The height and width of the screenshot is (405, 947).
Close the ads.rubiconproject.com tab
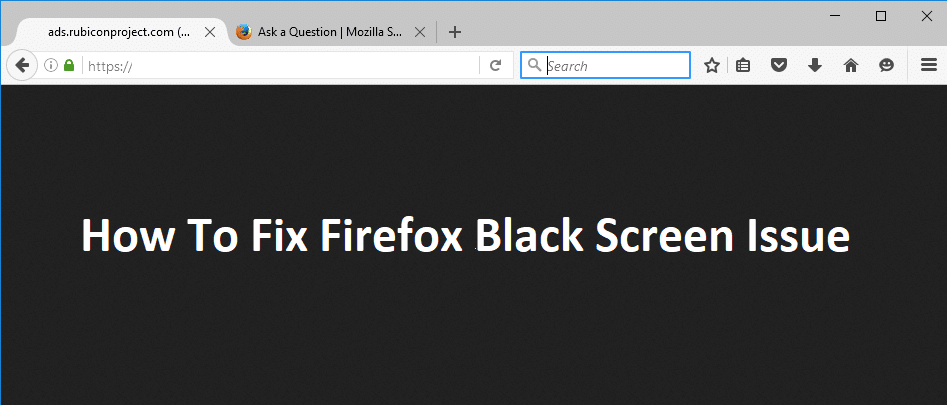point(210,32)
